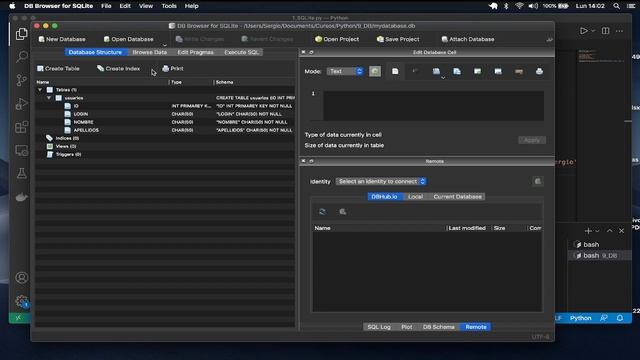Collapse the usuarios table node
The width and height of the screenshot is (640, 360).
[49, 98]
